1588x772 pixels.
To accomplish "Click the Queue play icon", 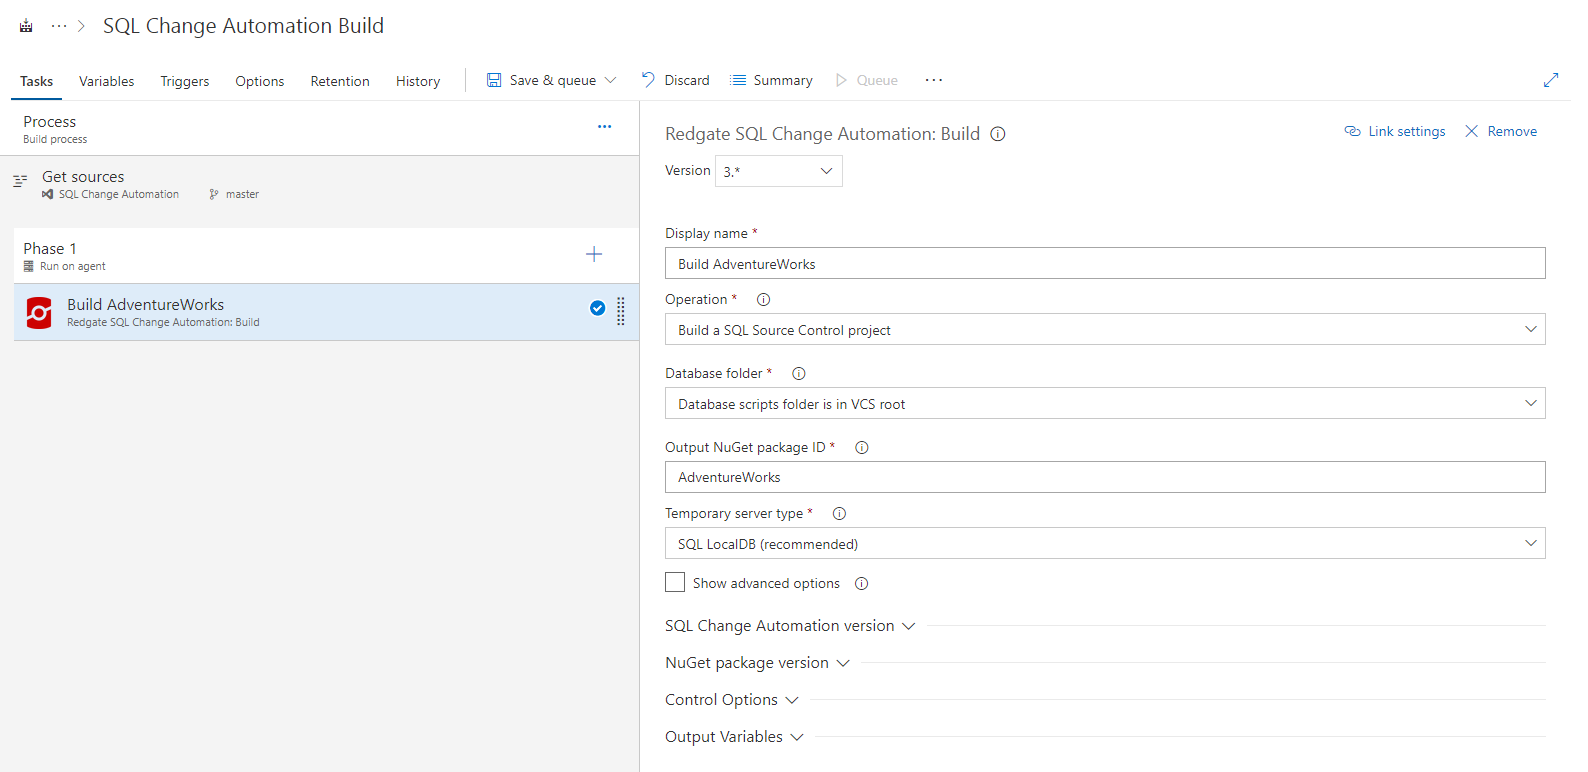I will pyautogui.click(x=841, y=80).
